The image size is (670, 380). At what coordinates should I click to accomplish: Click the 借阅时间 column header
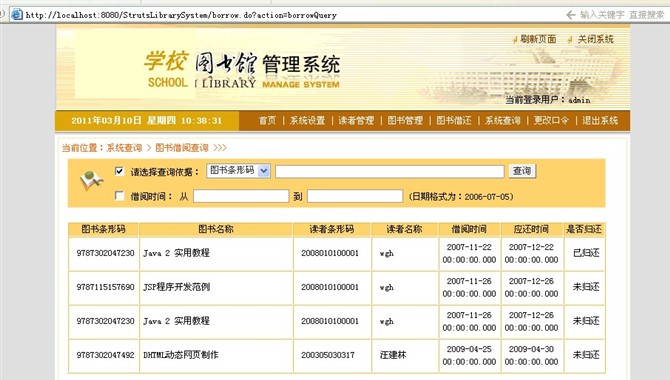[x=469, y=229]
